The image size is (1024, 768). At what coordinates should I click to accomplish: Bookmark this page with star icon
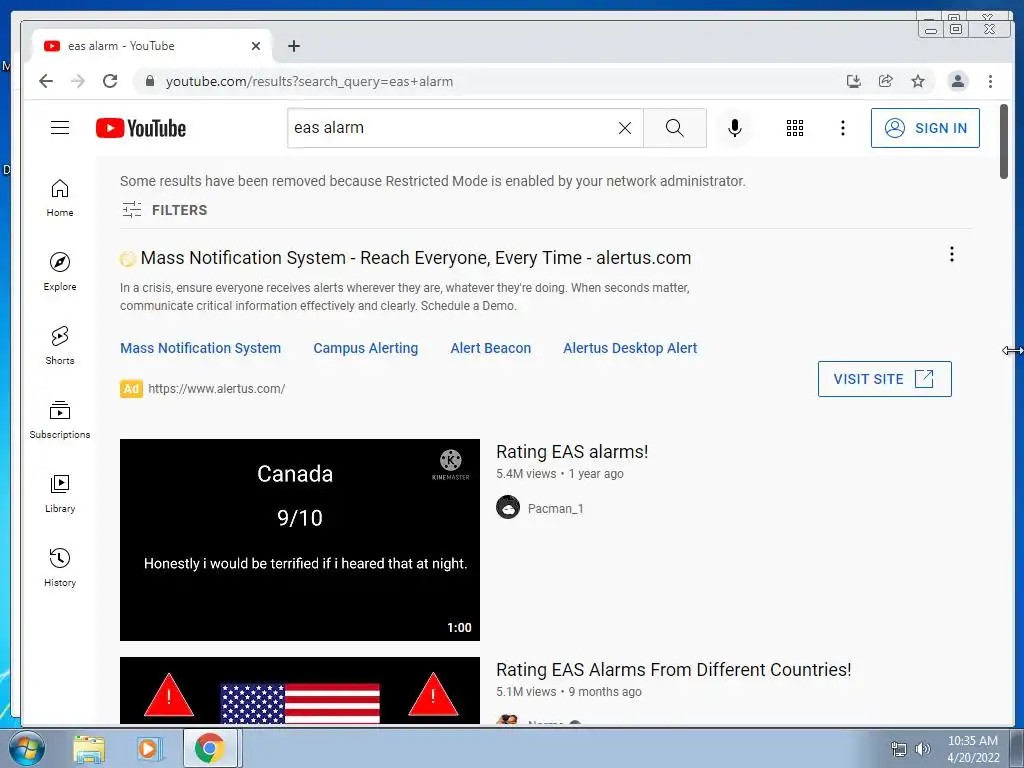tap(918, 81)
